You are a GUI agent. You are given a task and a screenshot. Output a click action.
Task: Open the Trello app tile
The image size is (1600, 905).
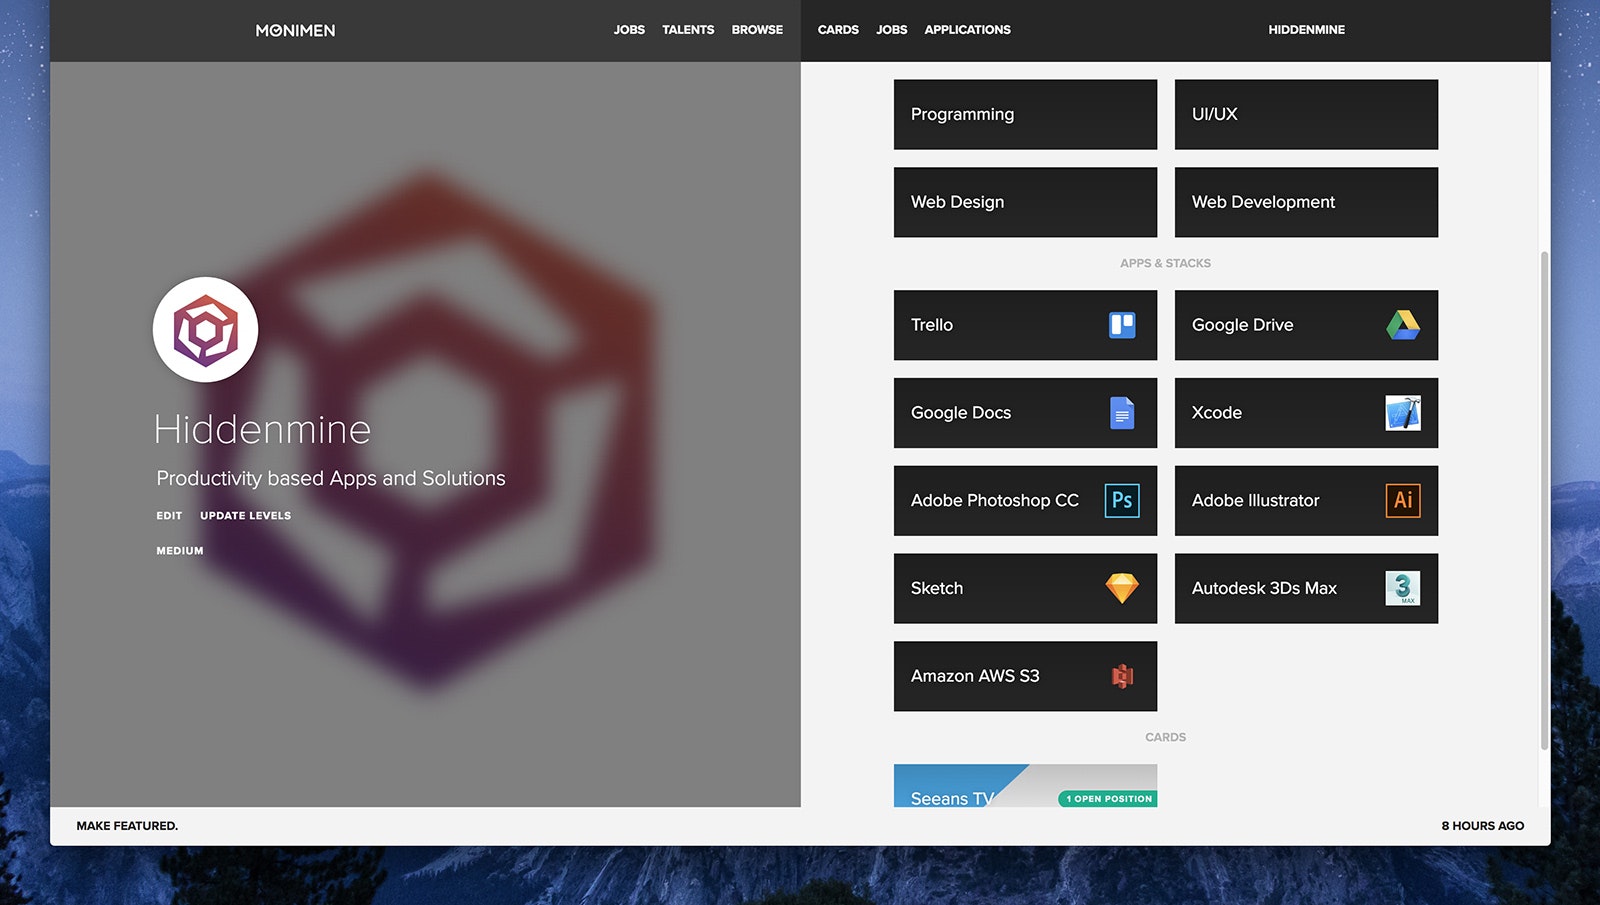(x=1025, y=325)
